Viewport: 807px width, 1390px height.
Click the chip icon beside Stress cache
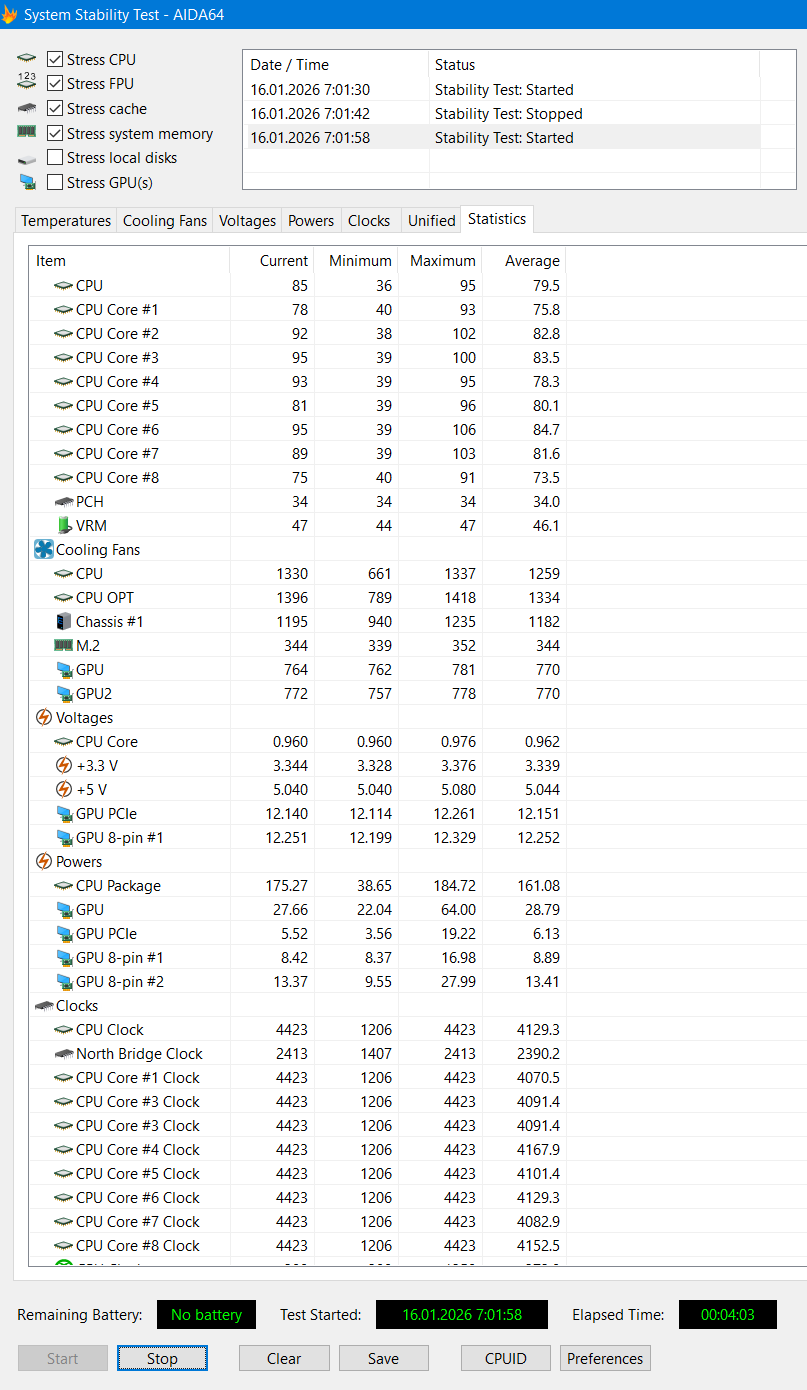(27, 109)
